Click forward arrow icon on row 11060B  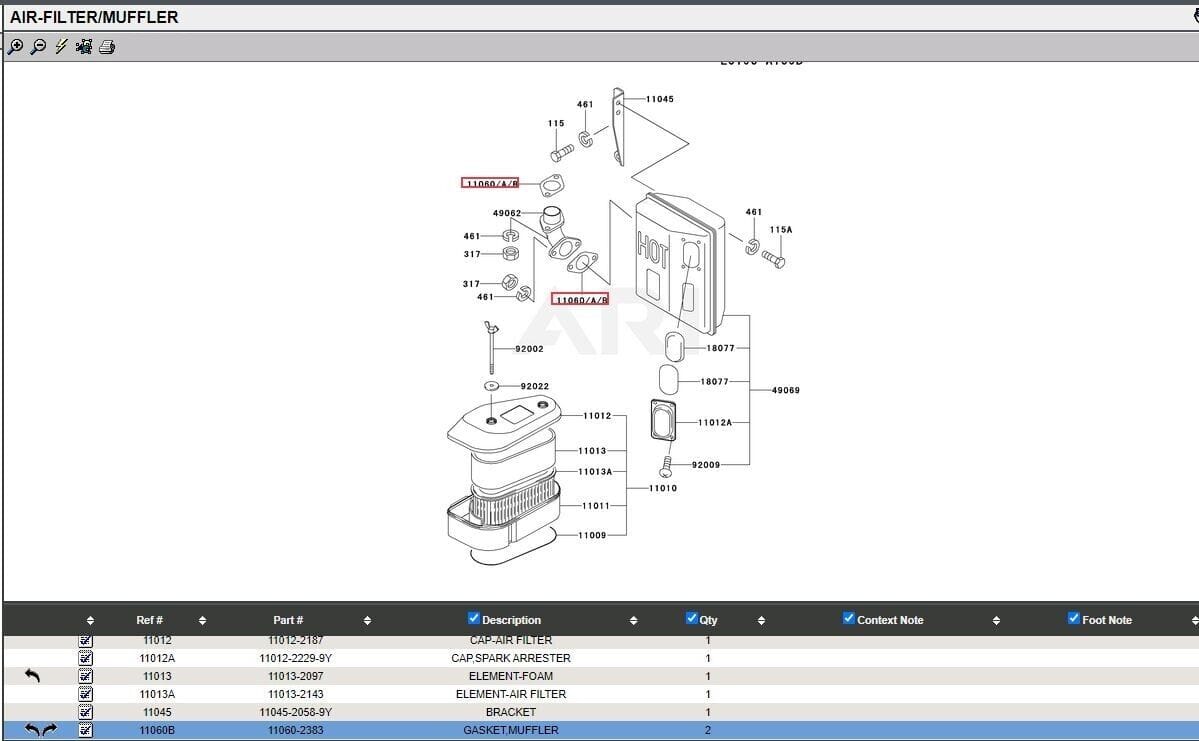coord(49,730)
